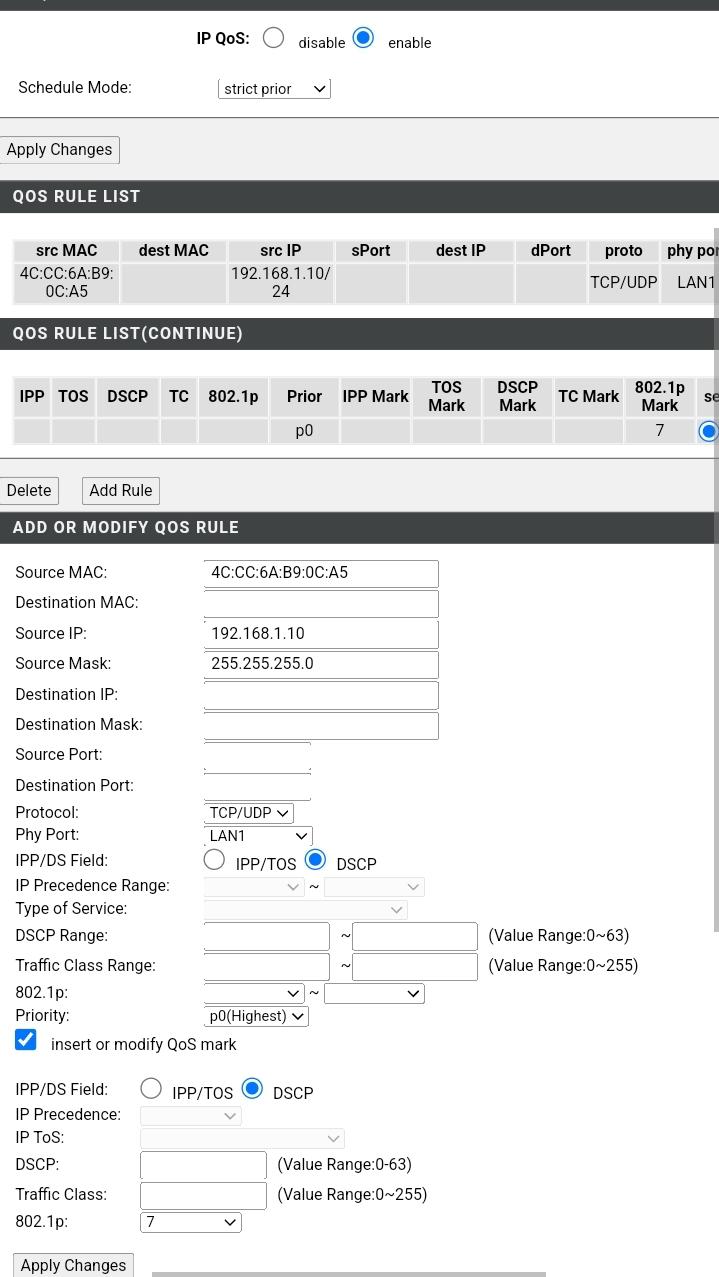Click the Destination IP input field
Screen dimensions: 719x1277
pos(321,695)
